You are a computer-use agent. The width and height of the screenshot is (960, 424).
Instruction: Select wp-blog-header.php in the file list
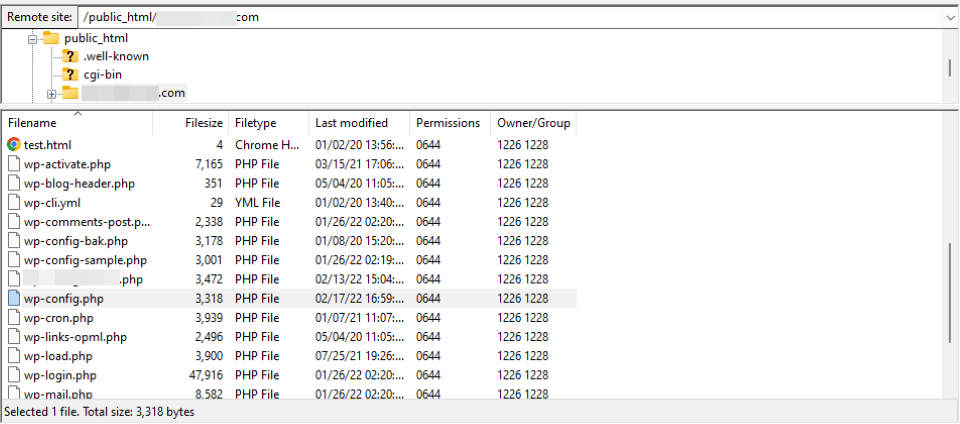coord(80,184)
